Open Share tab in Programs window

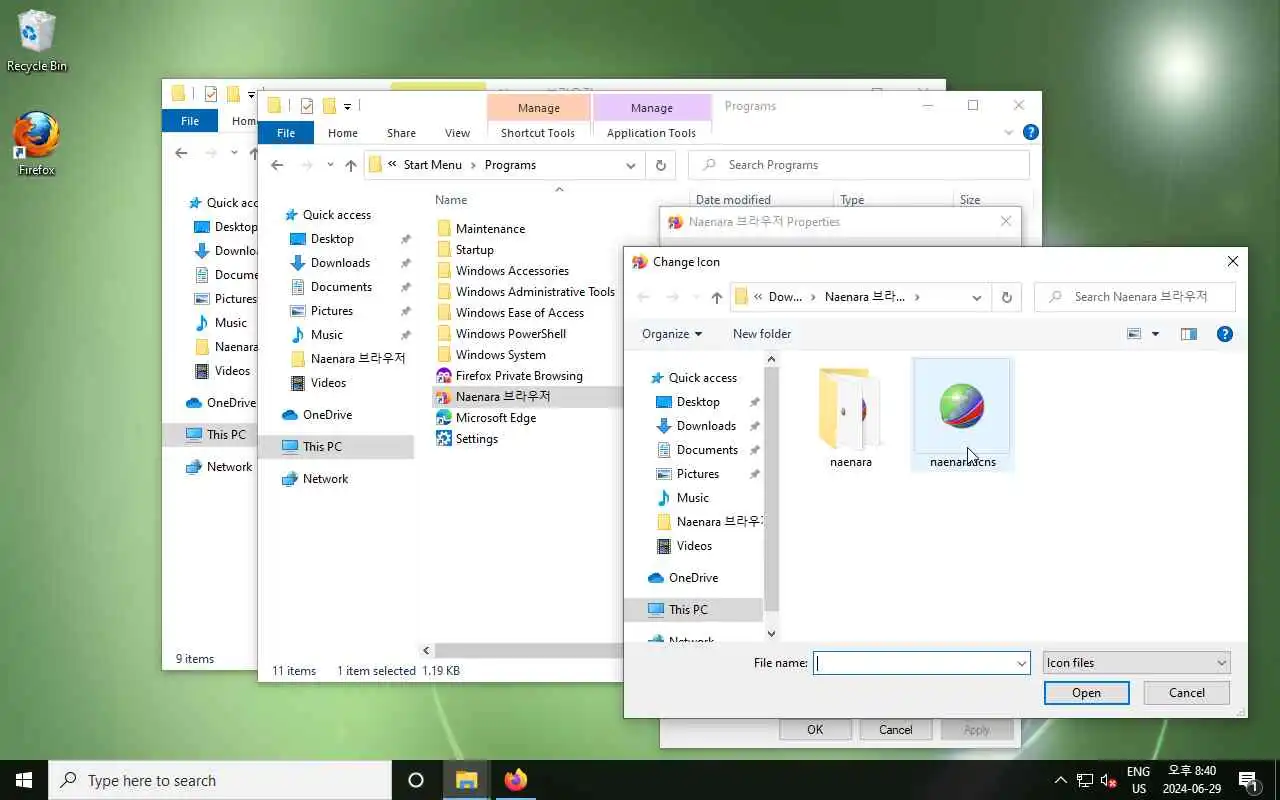401,133
